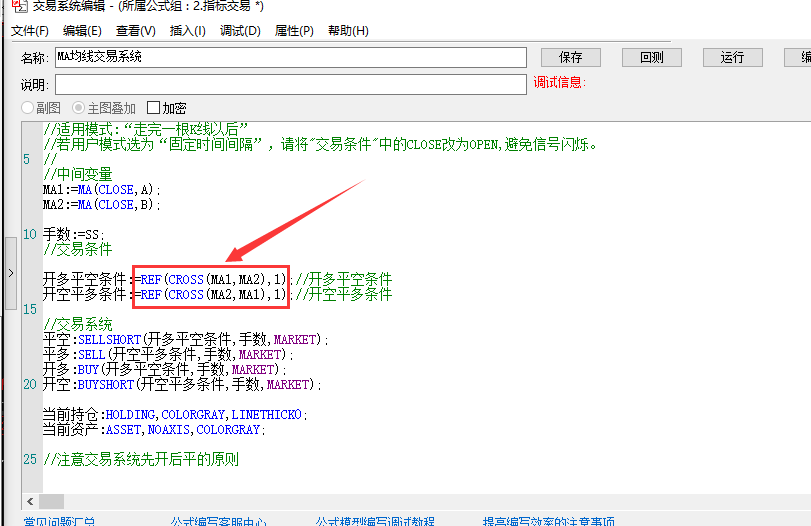811x526 pixels.
Task: Click REF(CROSS(MA1,MA2),1) expression
Action: click(x=213, y=279)
